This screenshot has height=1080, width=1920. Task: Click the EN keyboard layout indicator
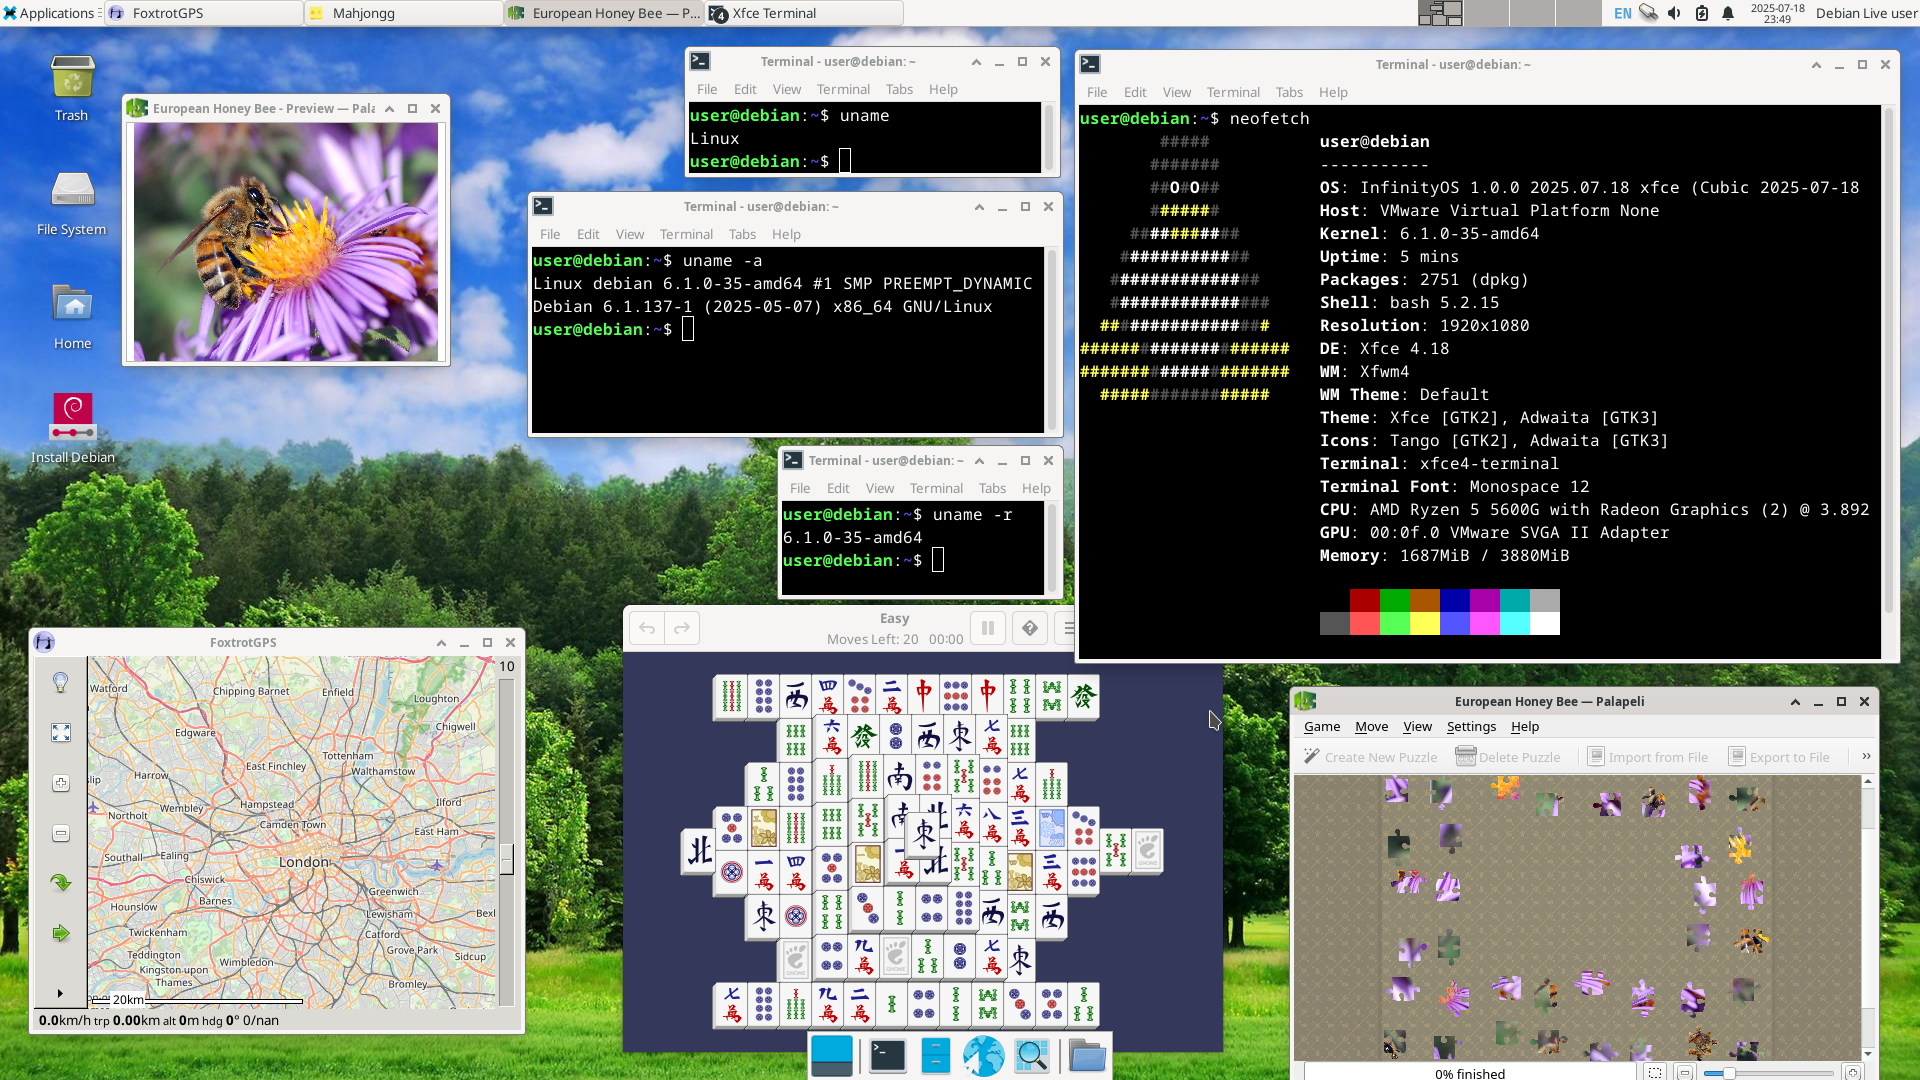point(1622,13)
